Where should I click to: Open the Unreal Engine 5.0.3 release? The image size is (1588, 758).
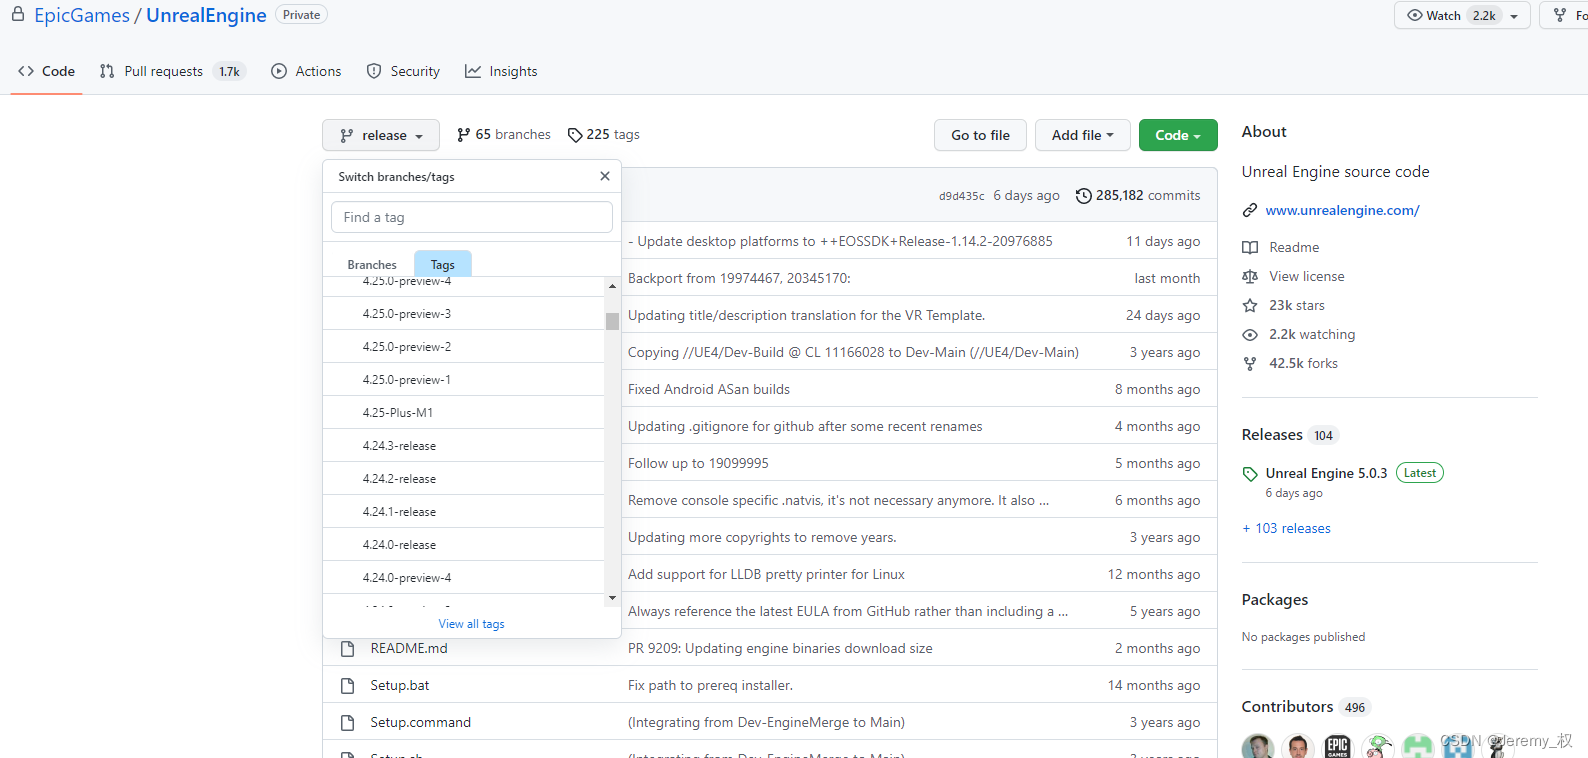coord(1326,474)
